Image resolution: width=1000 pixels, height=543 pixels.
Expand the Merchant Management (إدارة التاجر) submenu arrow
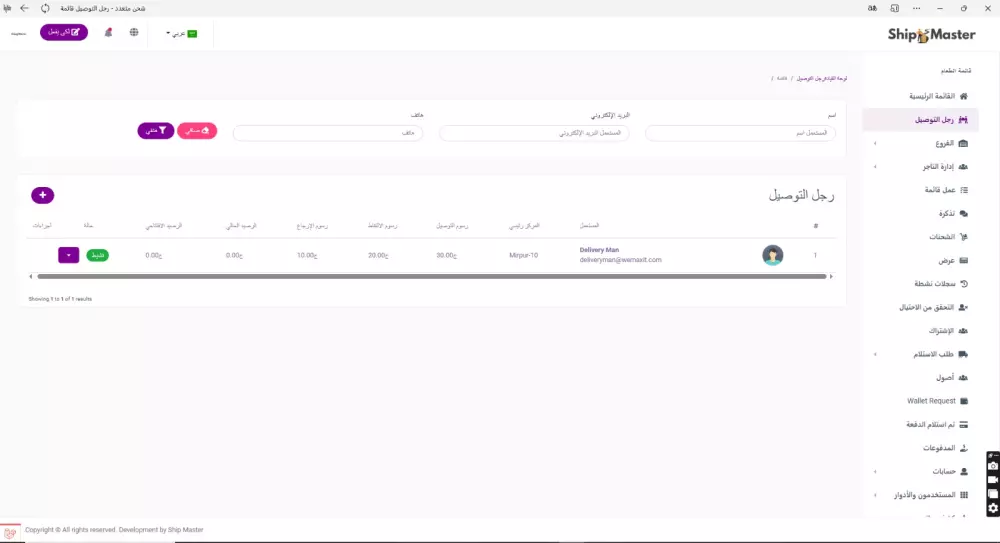[875, 167]
